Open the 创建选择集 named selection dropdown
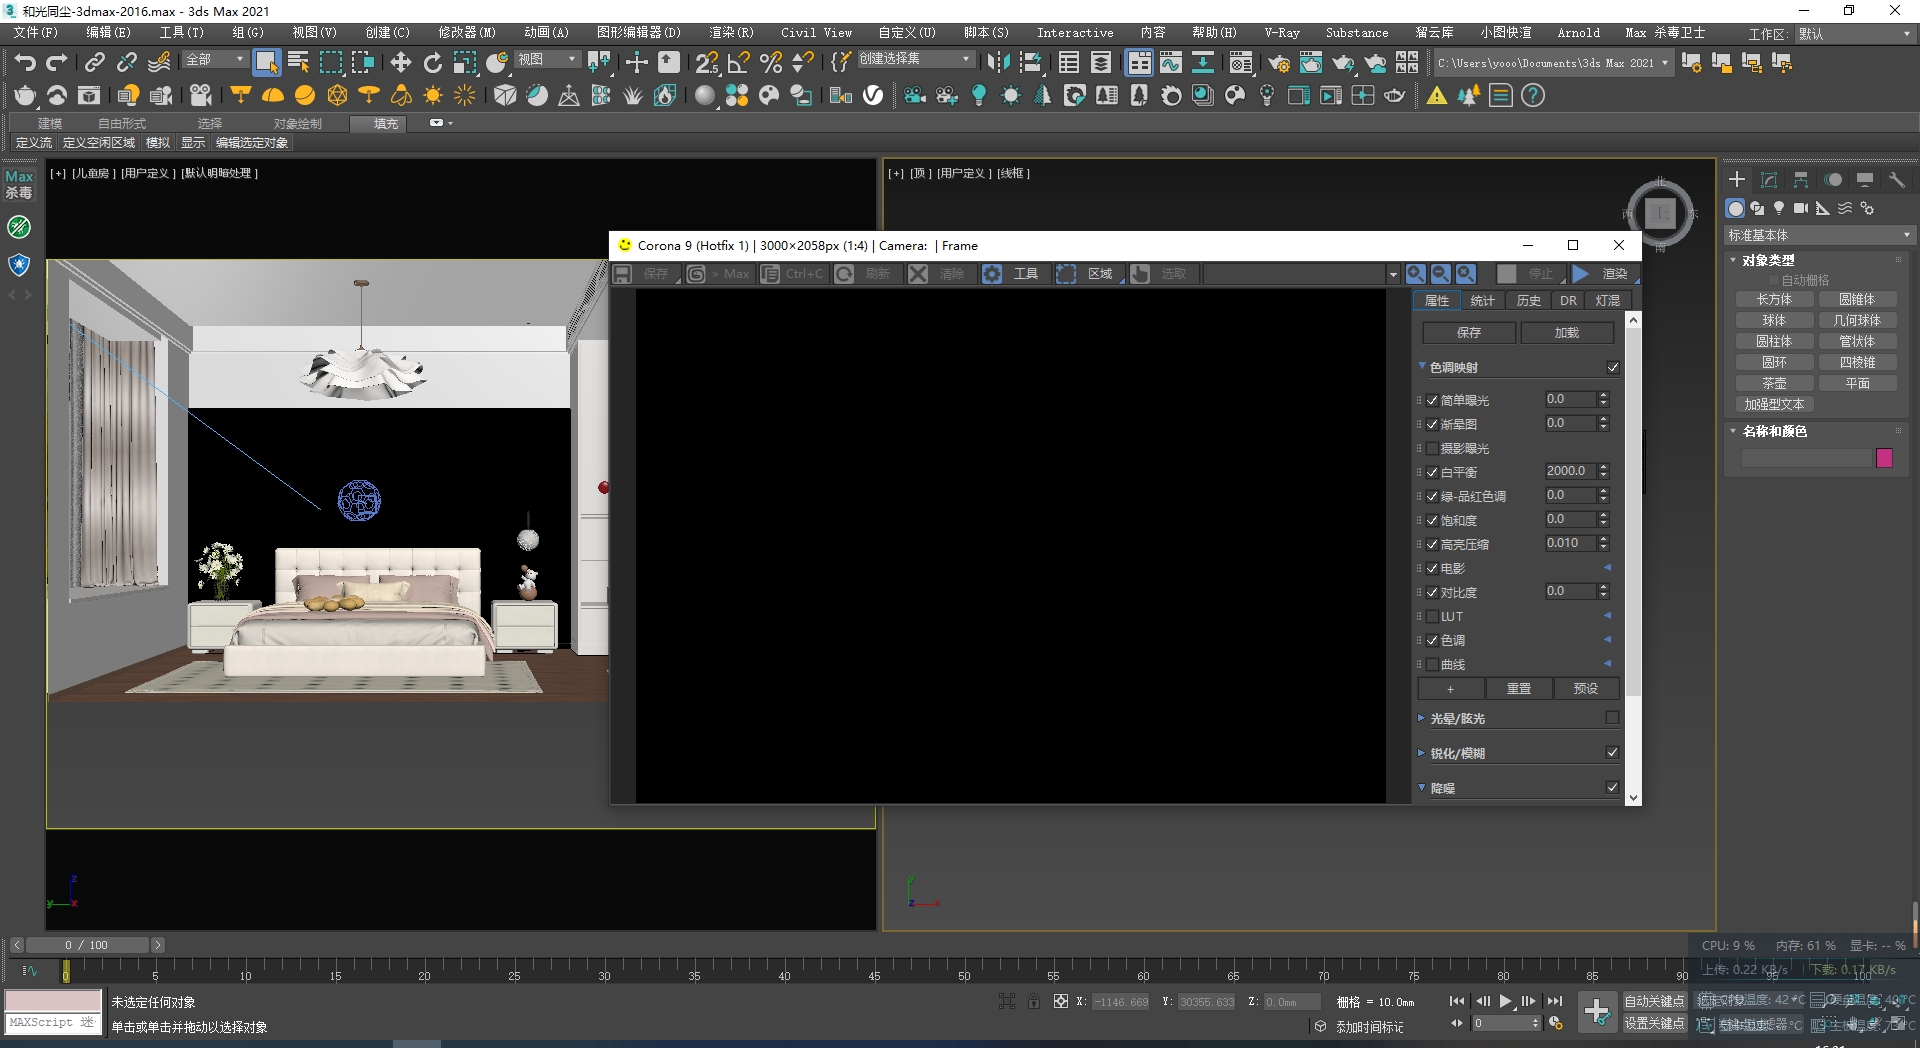 point(915,59)
